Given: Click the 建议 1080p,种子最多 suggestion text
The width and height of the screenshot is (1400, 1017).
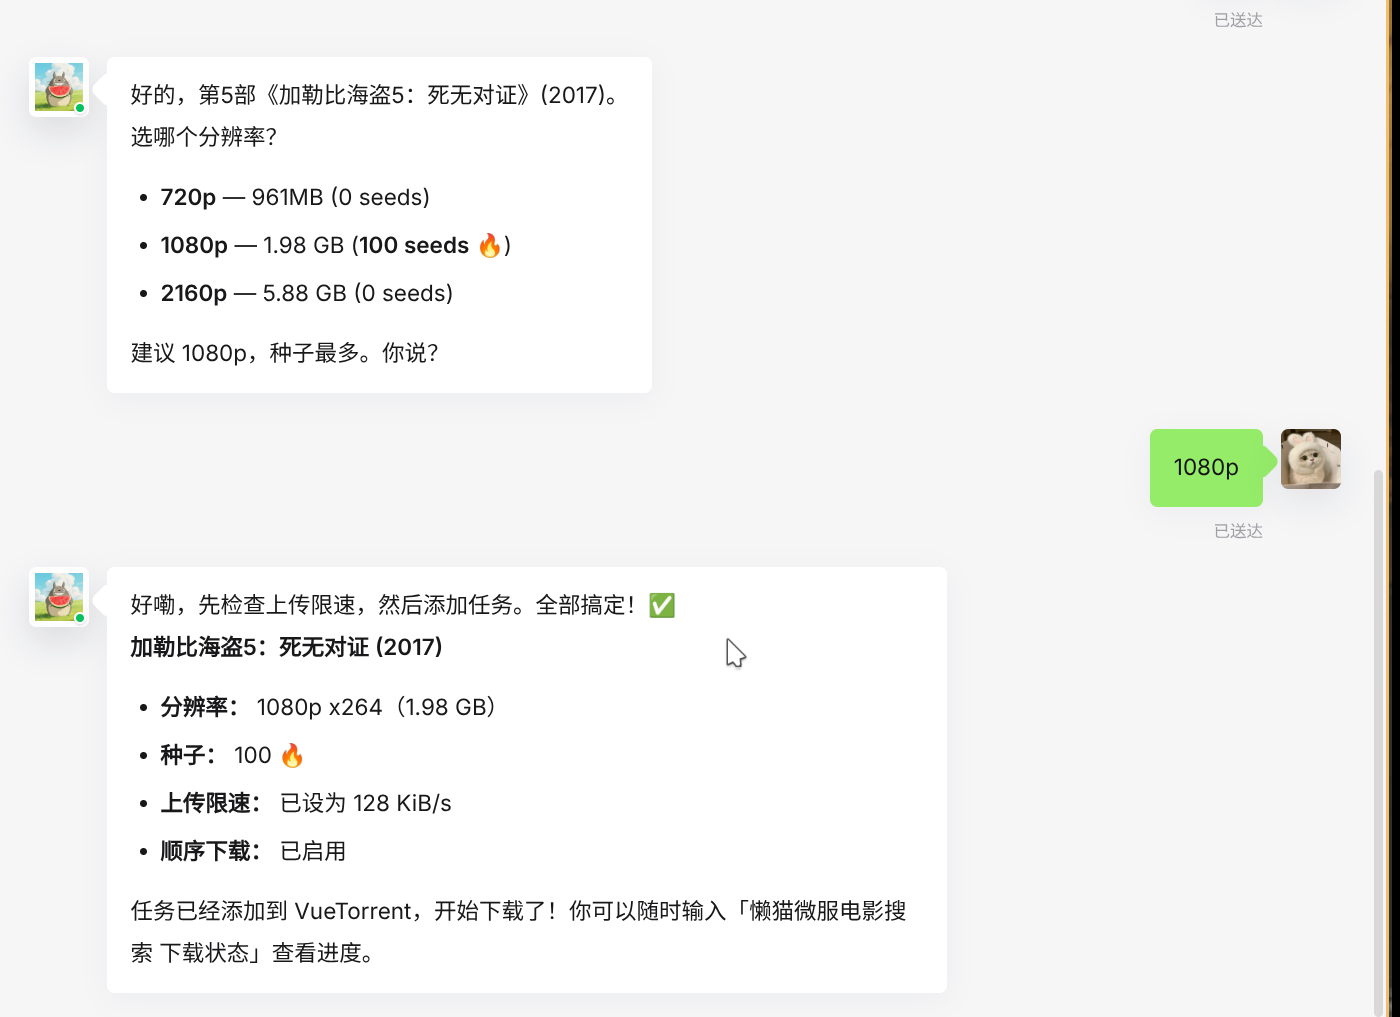Looking at the screenshot, I should click(x=285, y=353).
